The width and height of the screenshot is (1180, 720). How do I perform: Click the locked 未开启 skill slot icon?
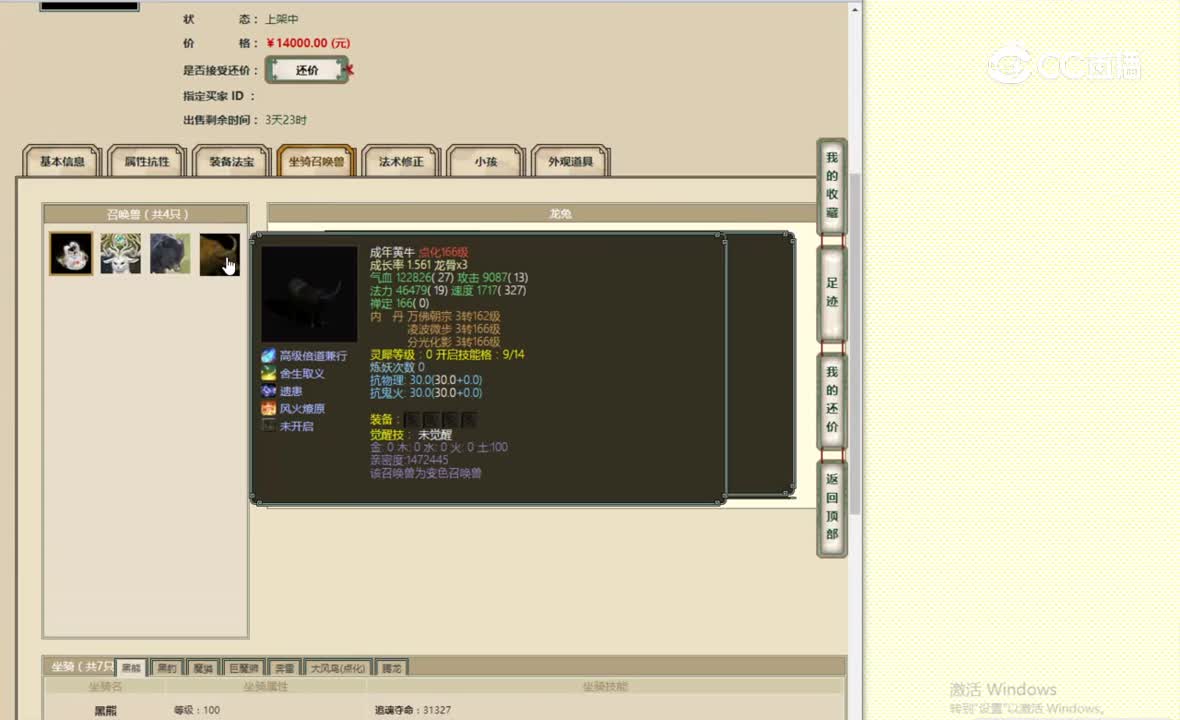tap(269, 426)
